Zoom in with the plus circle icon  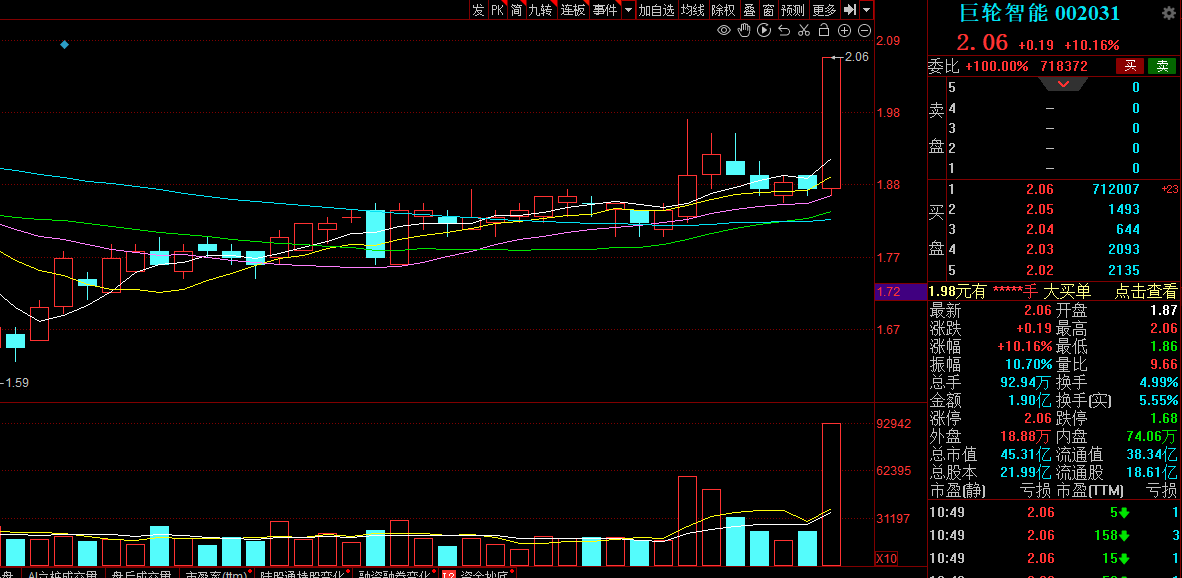point(844,30)
